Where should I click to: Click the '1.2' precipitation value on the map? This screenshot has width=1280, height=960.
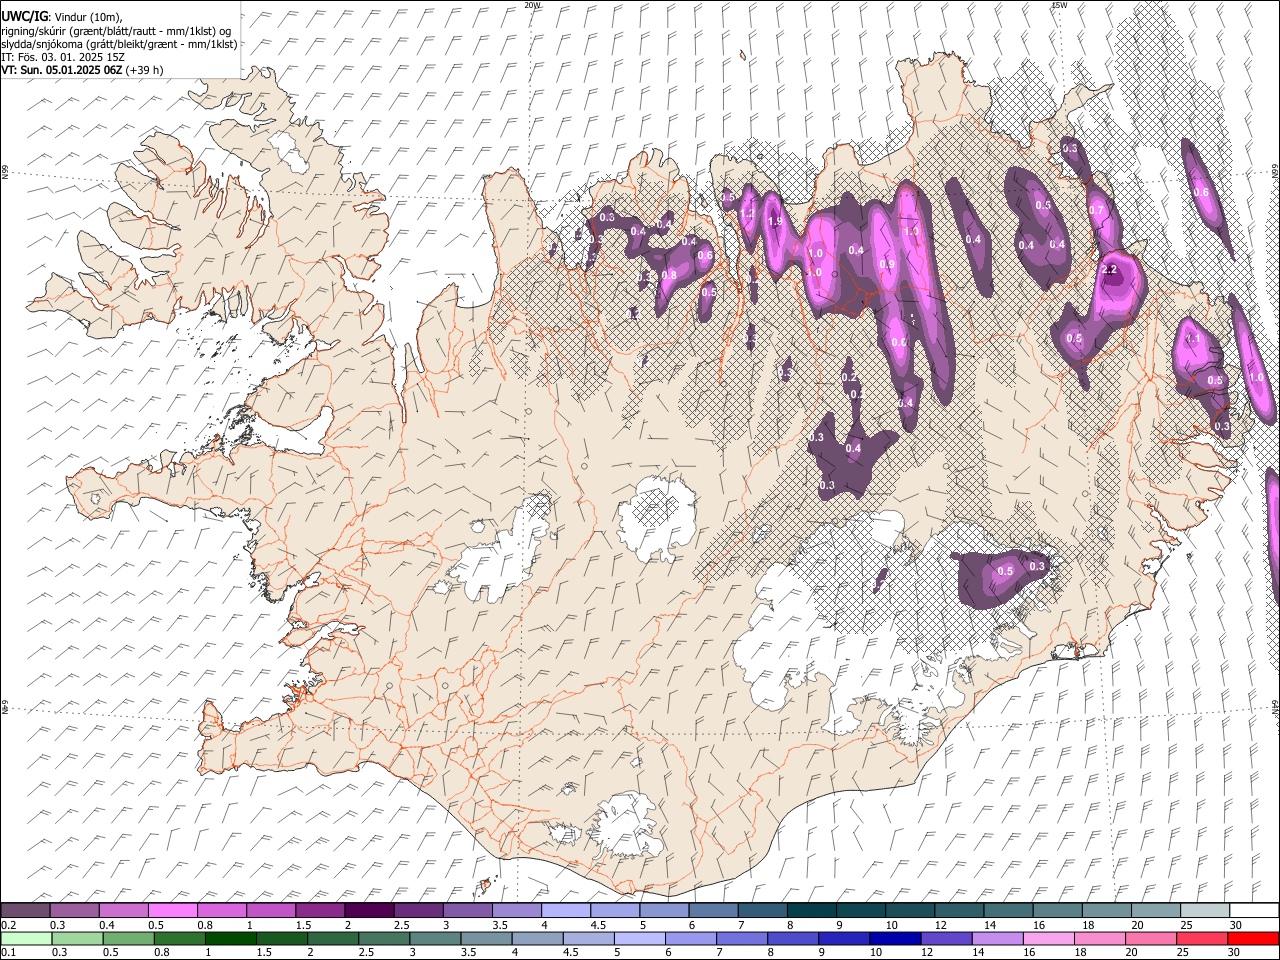747,213
